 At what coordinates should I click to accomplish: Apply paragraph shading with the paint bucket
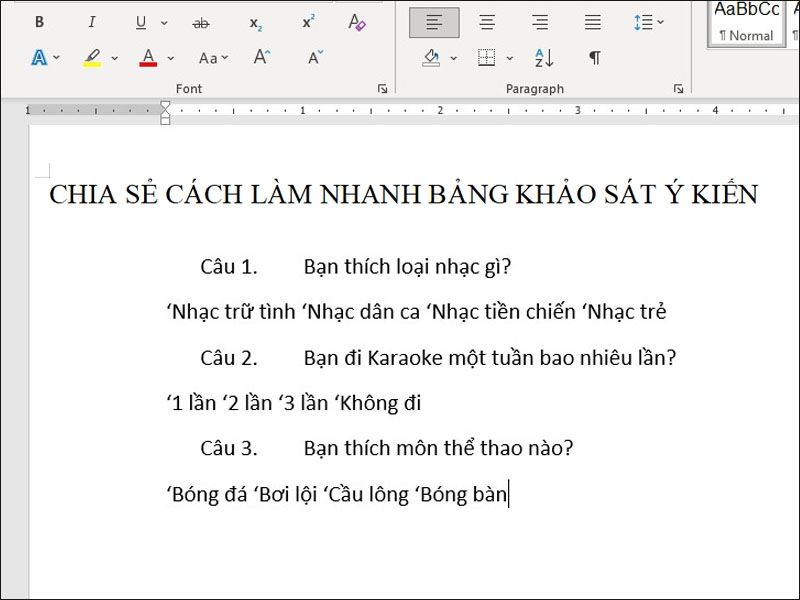pos(432,58)
